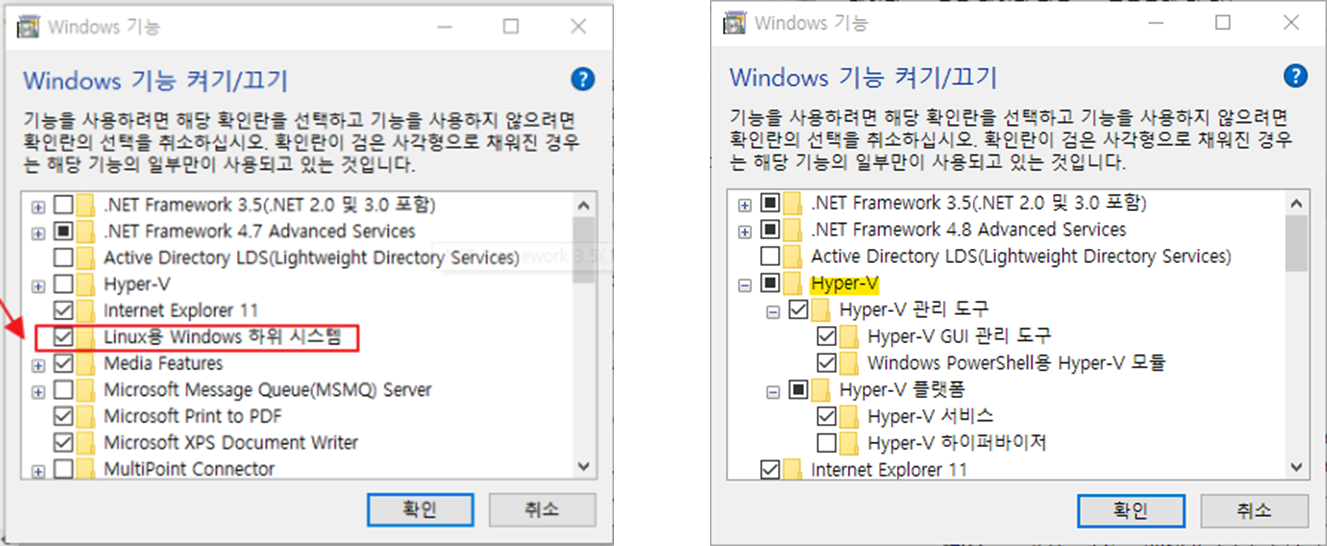Click scroll down arrow in right window list

pos(1295,467)
